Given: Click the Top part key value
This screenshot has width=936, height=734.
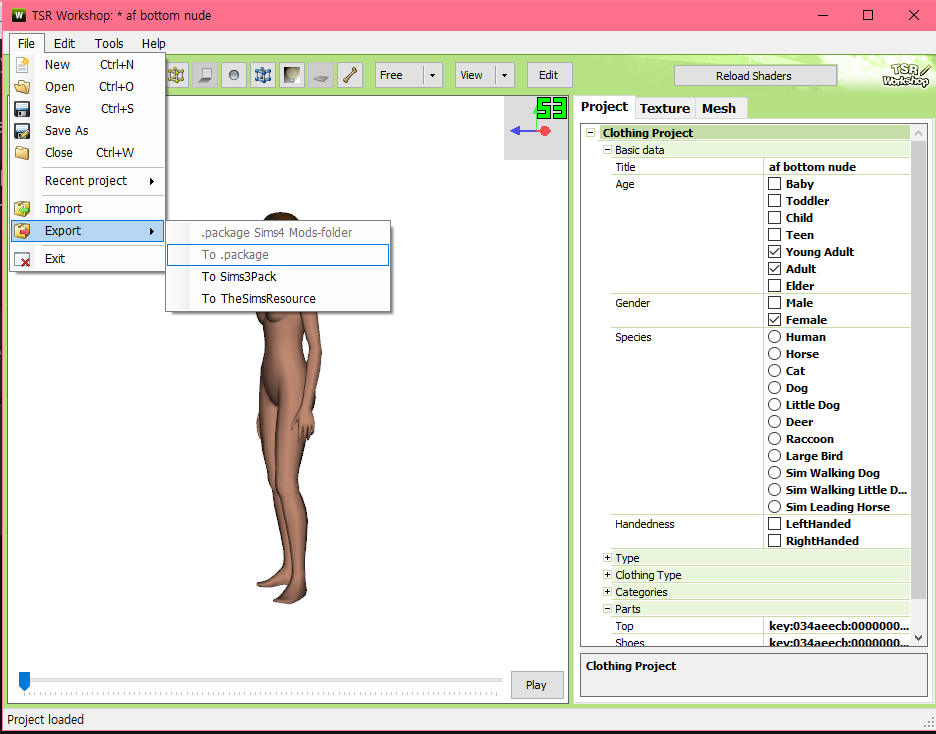Looking at the screenshot, I should pyautogui.click(x=837, y=626).
